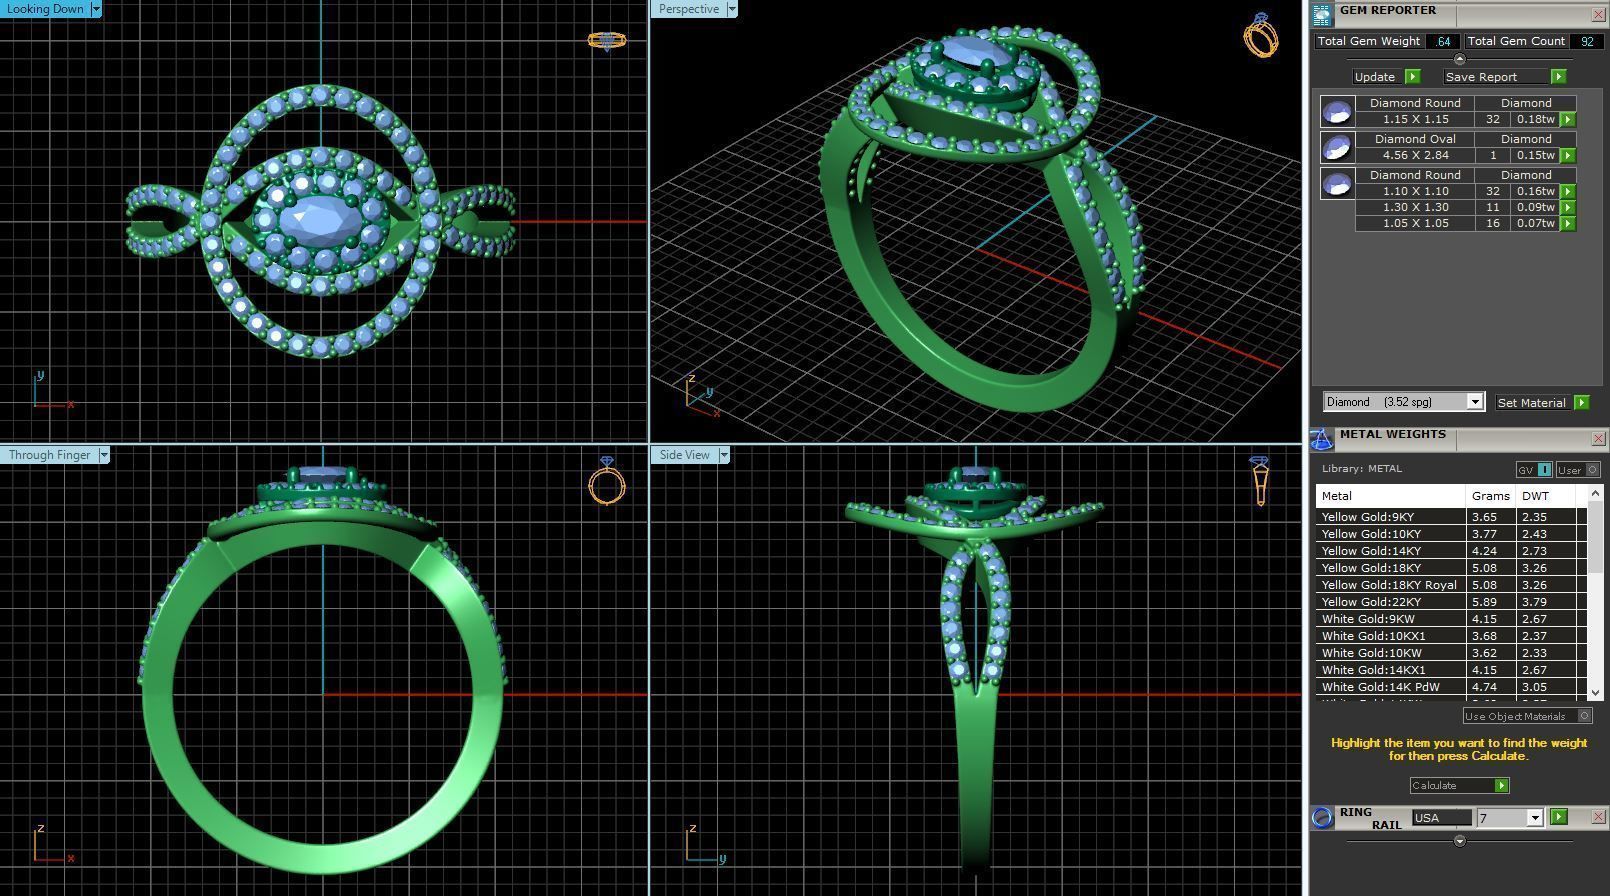Click the Gem Reporter panel icon

[x=1322, y=14]
